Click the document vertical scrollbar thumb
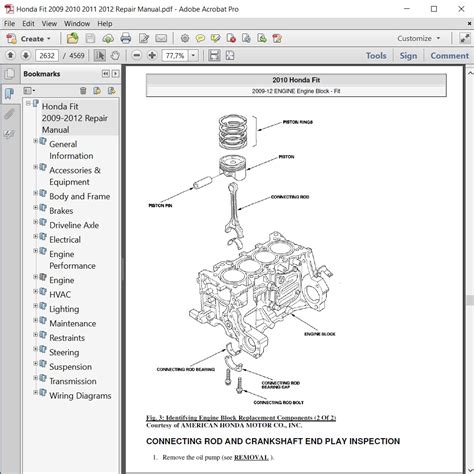474x474 pixels. tap(470, 300)
